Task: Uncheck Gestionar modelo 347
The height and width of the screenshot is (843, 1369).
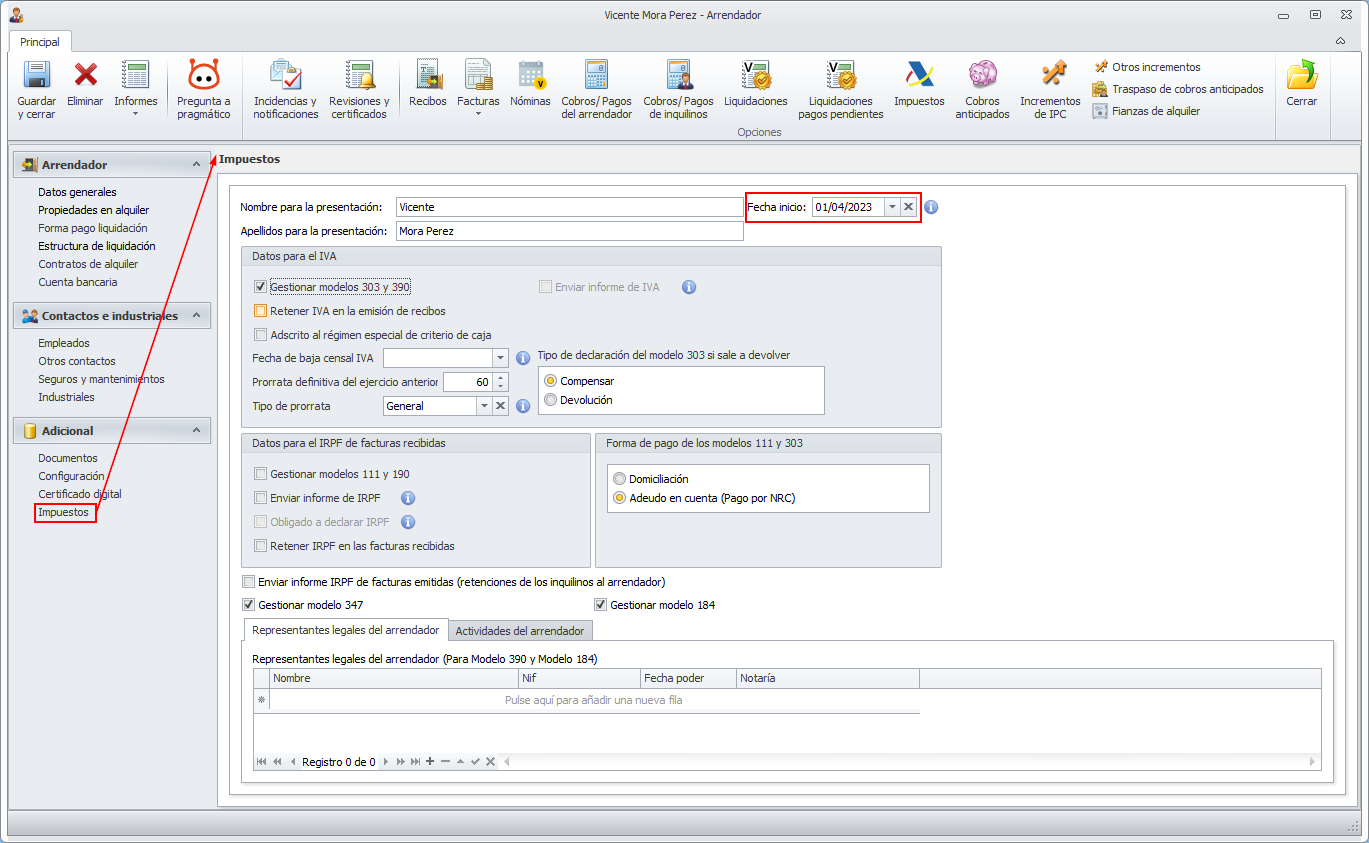Action: 249,605
